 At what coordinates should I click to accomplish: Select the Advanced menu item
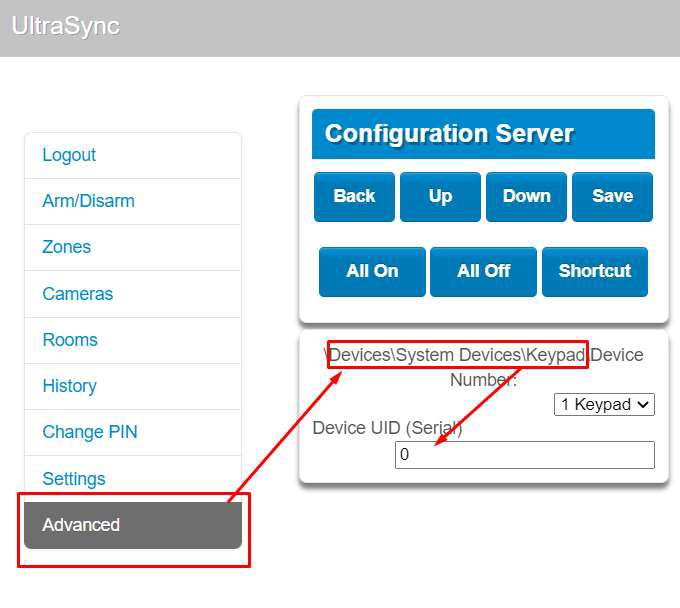(133, 525)
